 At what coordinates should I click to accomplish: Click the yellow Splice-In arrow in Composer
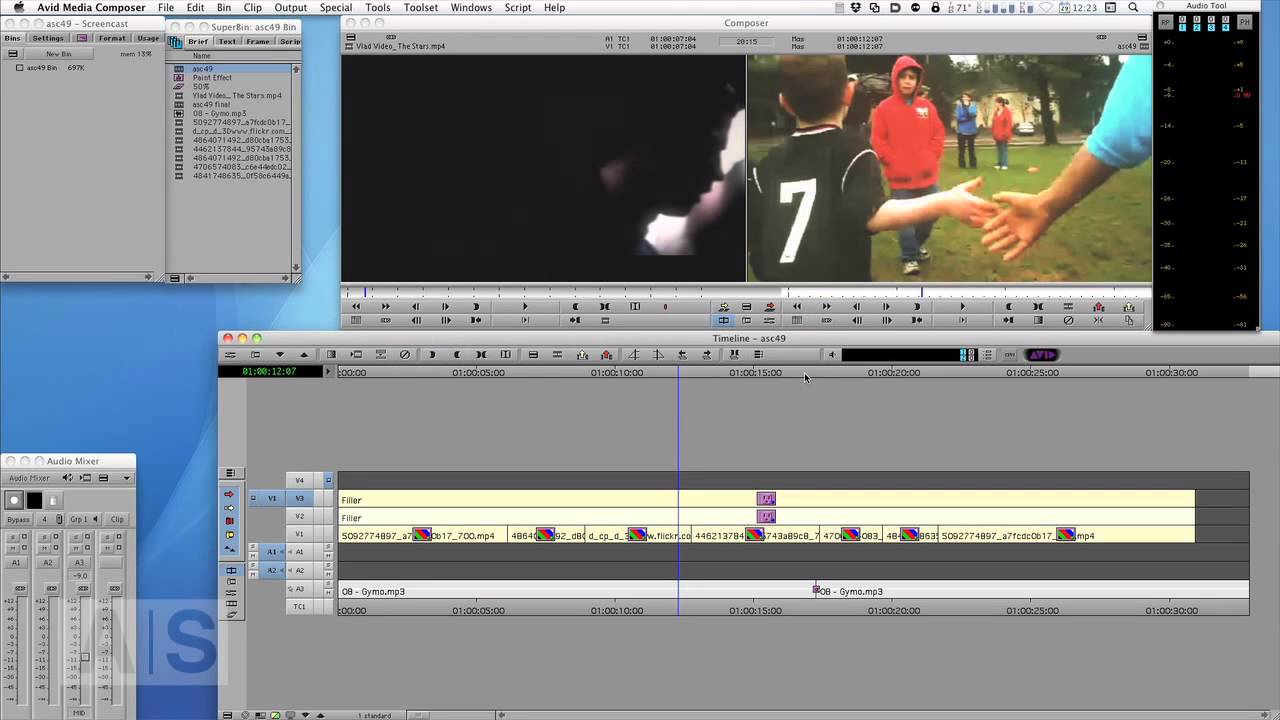[x=723, y=307]
